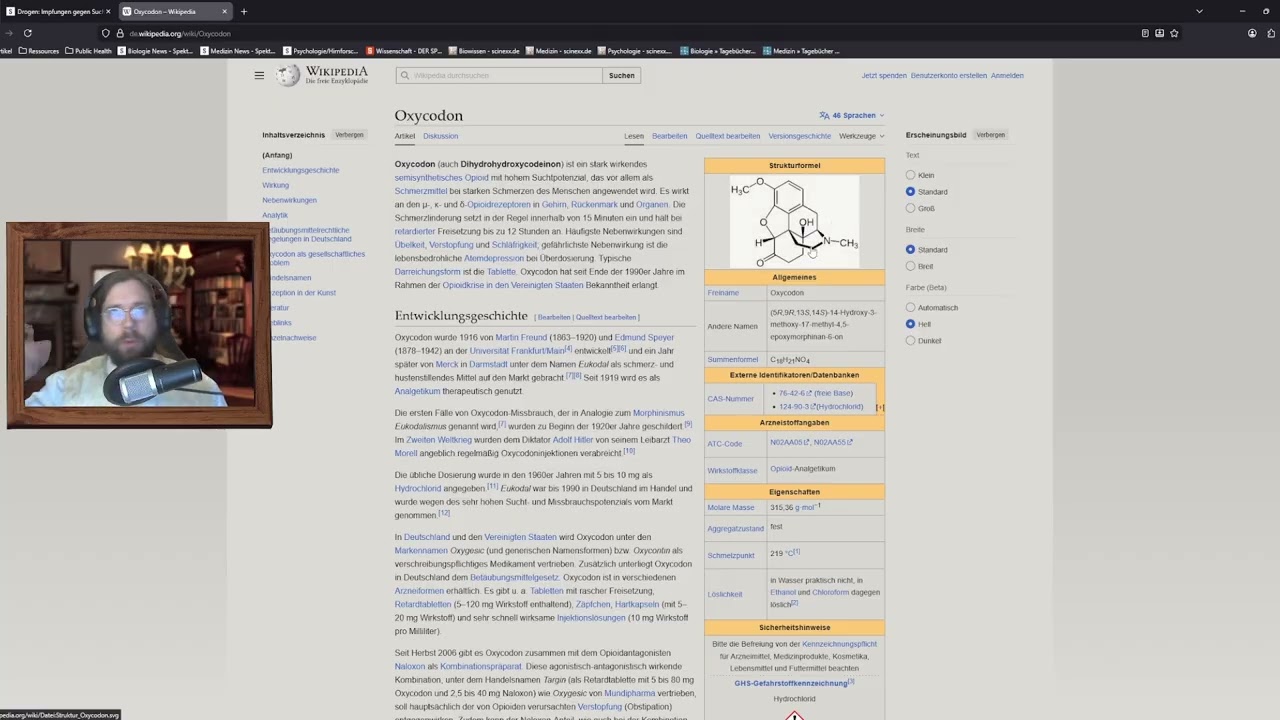The image size is (1280, 720).
Task: Select Standard under Breite
Action: click(910, 249)
